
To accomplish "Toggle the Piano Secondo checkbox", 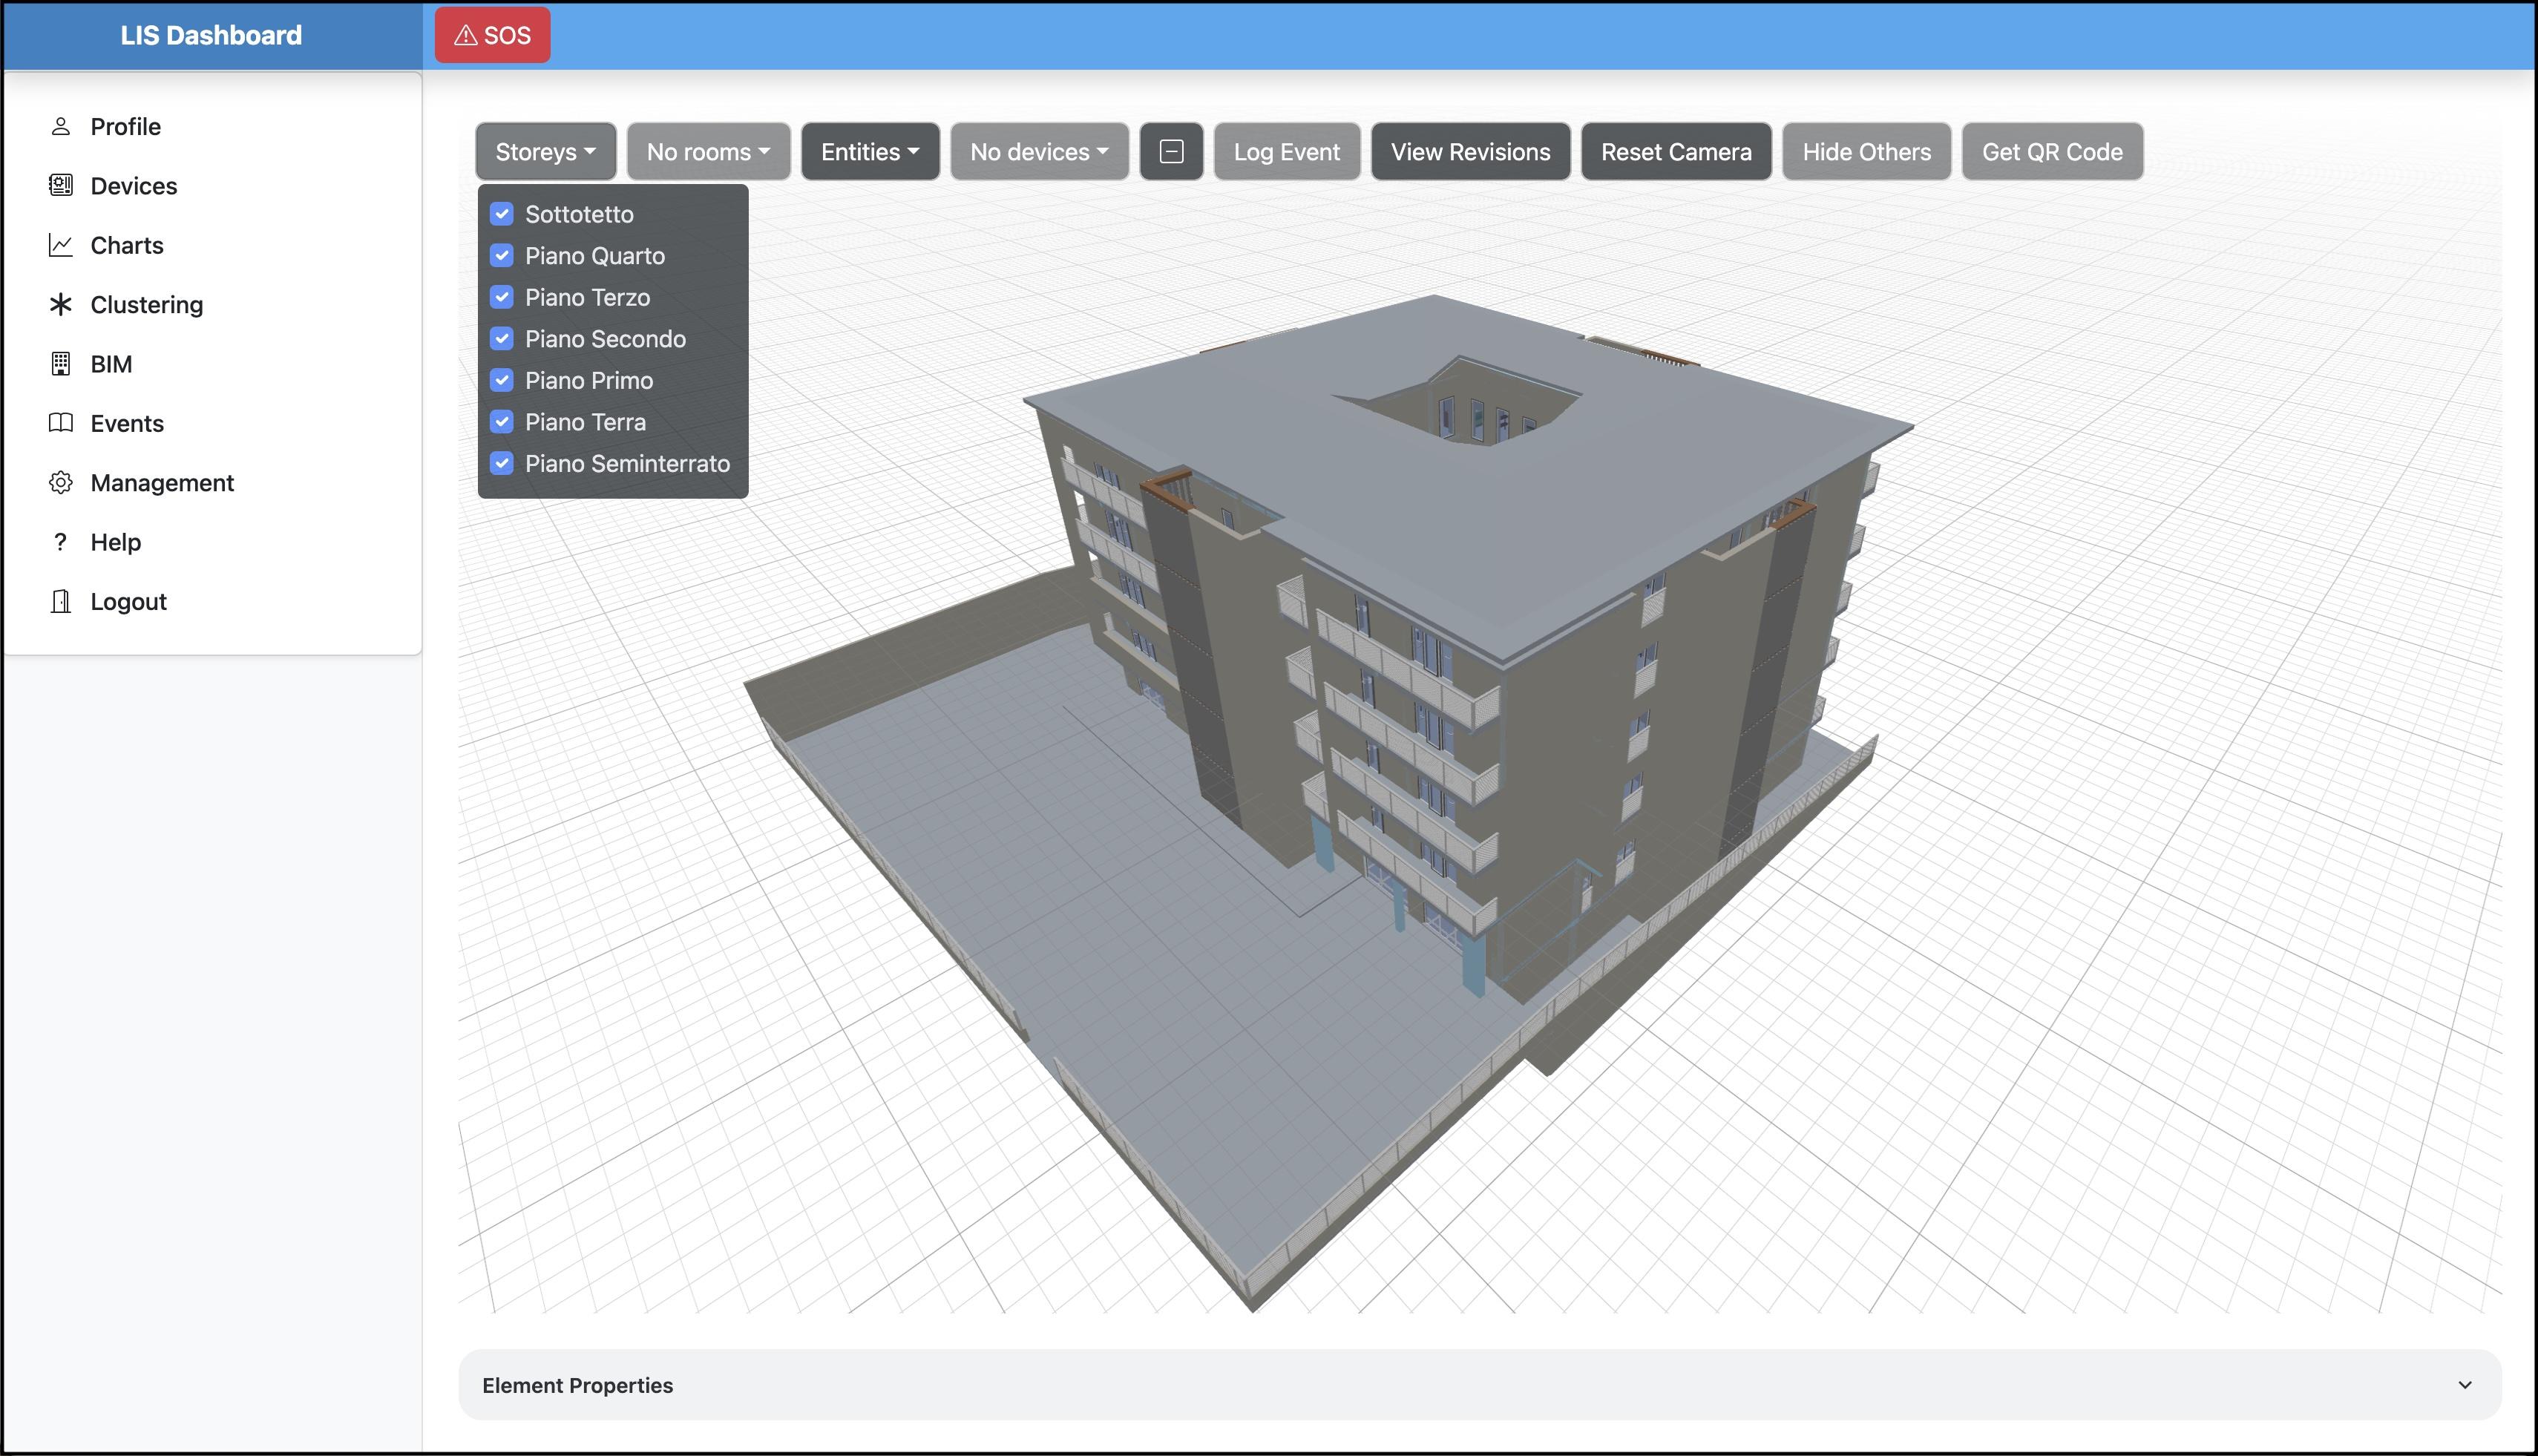I will click(502, 338).
